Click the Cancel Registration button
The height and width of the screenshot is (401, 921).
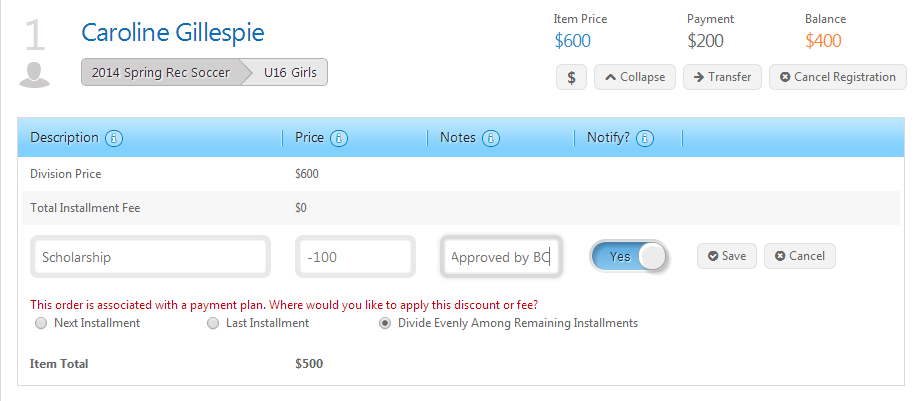click(838, 77)
